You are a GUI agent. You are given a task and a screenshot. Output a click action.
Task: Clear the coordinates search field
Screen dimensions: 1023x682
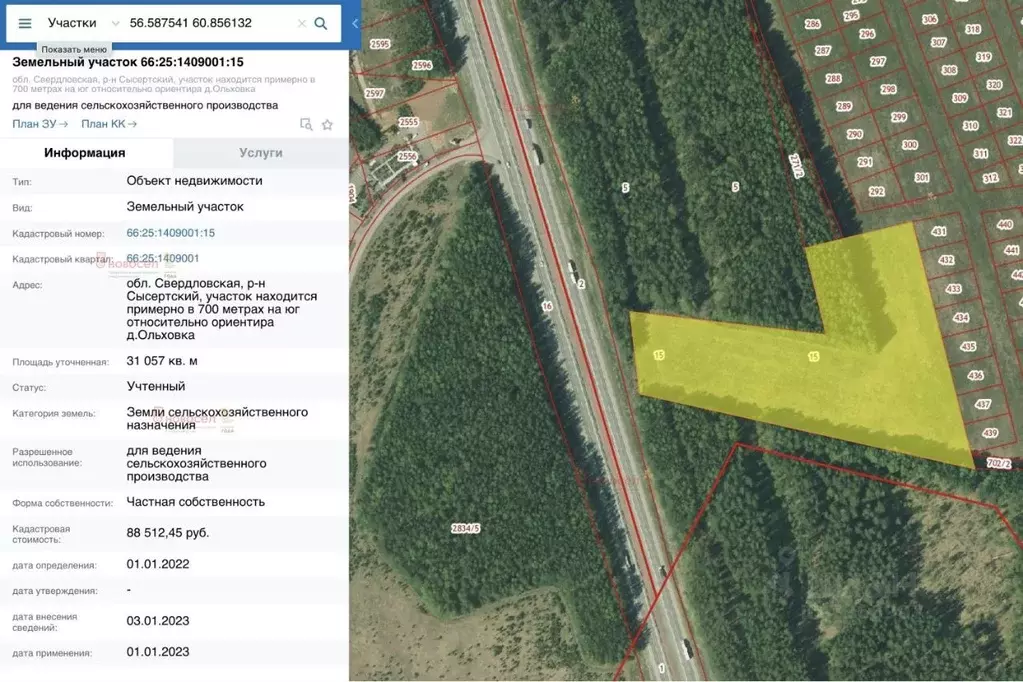[x=301, y=23]
